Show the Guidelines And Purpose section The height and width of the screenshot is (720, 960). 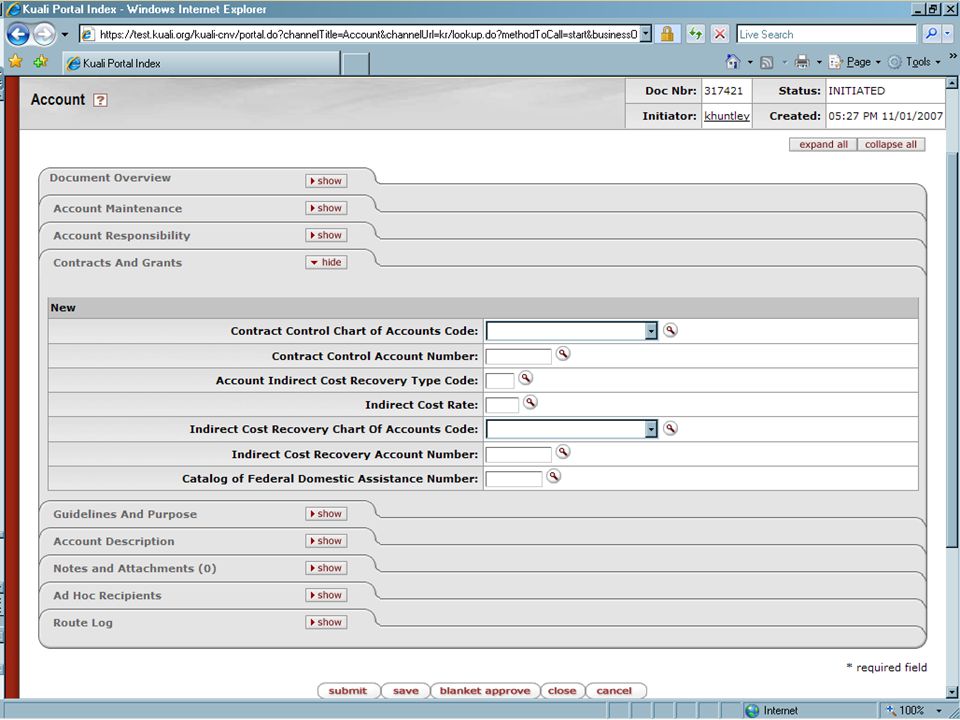point(326,514)
